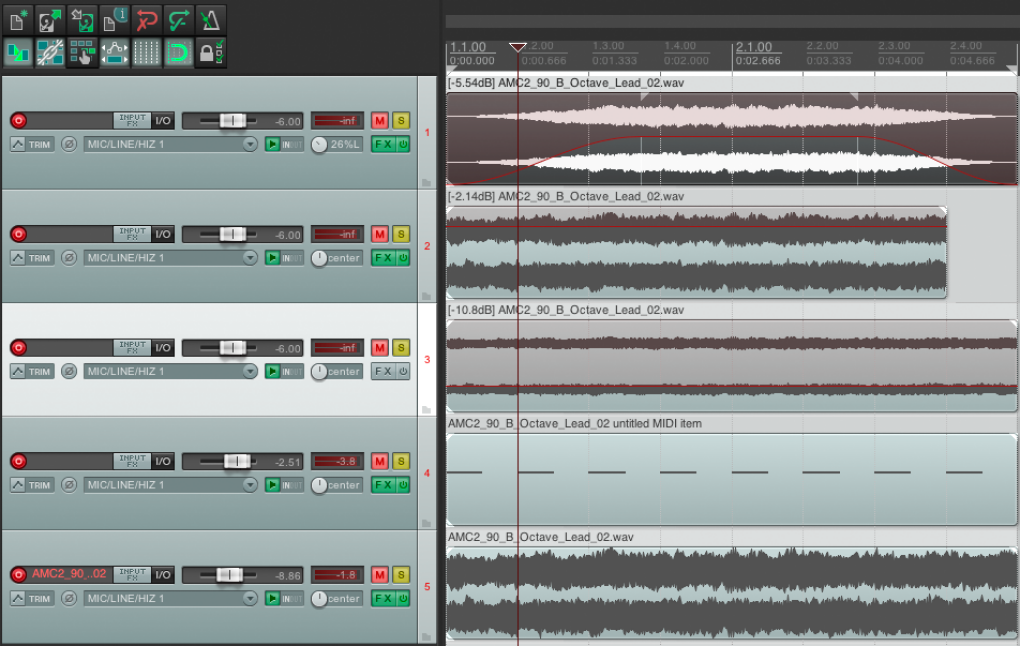1020x646 pixels.
Task: Mute track 1 with its M button
Action: (380, 120)
